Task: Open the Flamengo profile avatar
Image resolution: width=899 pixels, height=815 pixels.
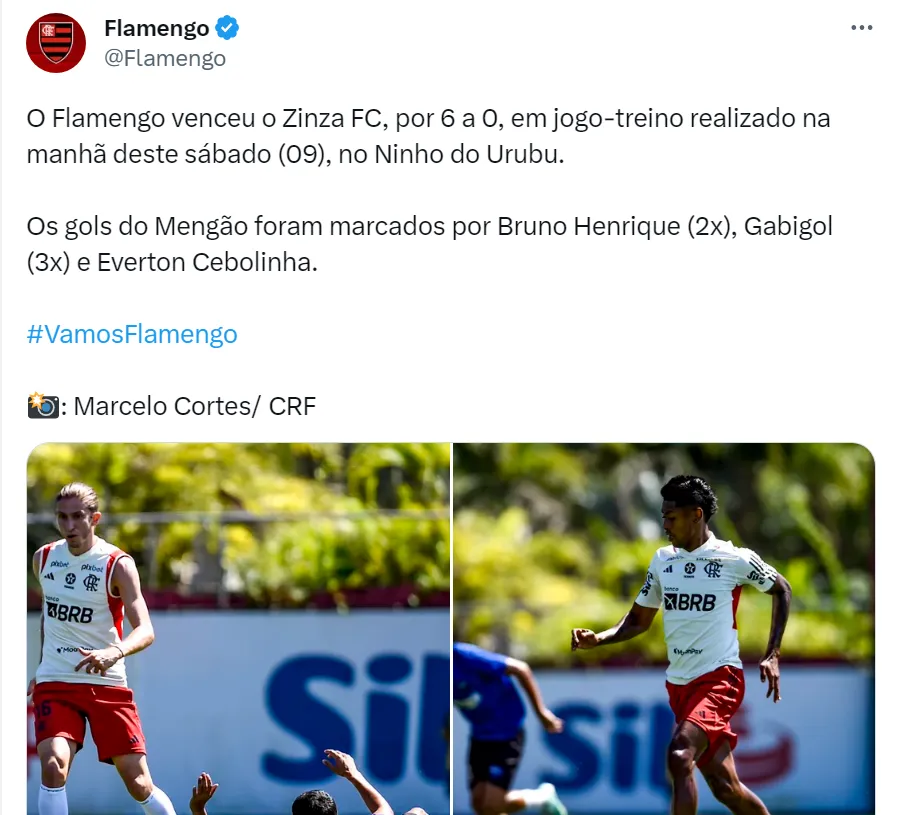Action: pyautogui.click(x=56, y=43)
